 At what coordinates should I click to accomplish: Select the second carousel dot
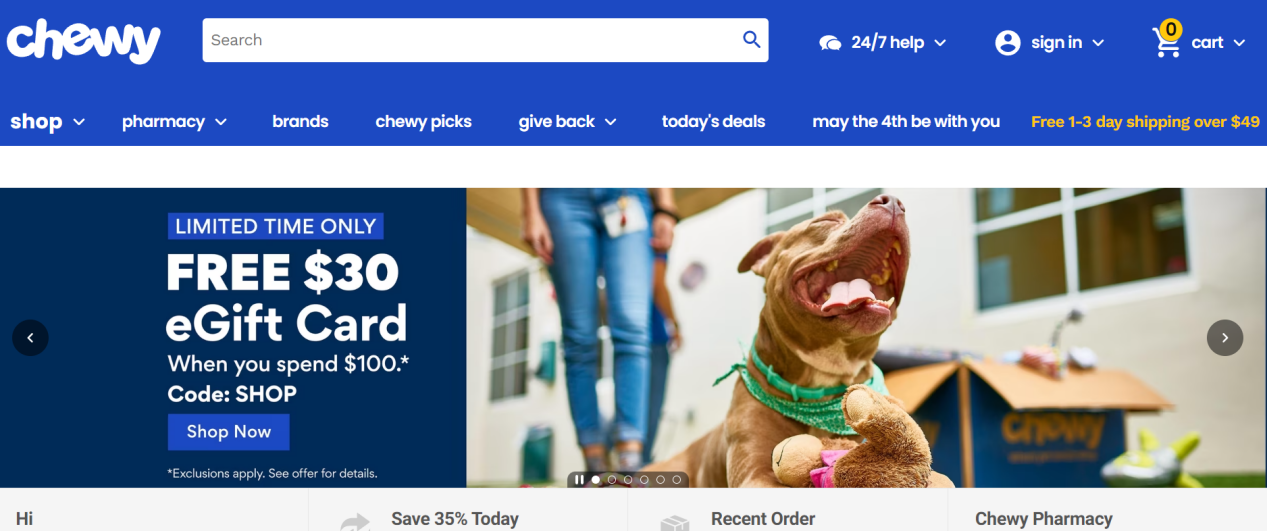pyautogui.click(x=612, y=480)
